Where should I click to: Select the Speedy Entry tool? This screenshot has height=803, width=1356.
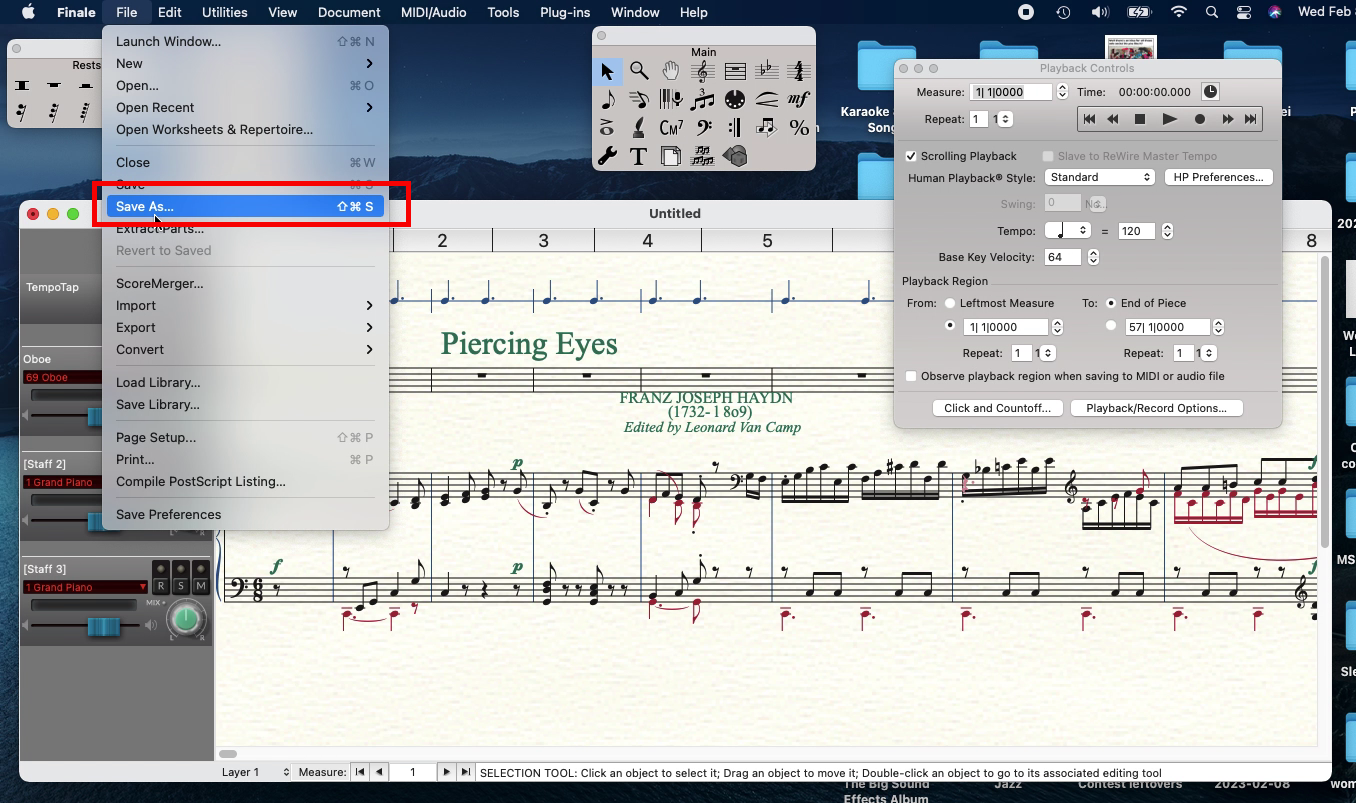[x=639, y=100]
